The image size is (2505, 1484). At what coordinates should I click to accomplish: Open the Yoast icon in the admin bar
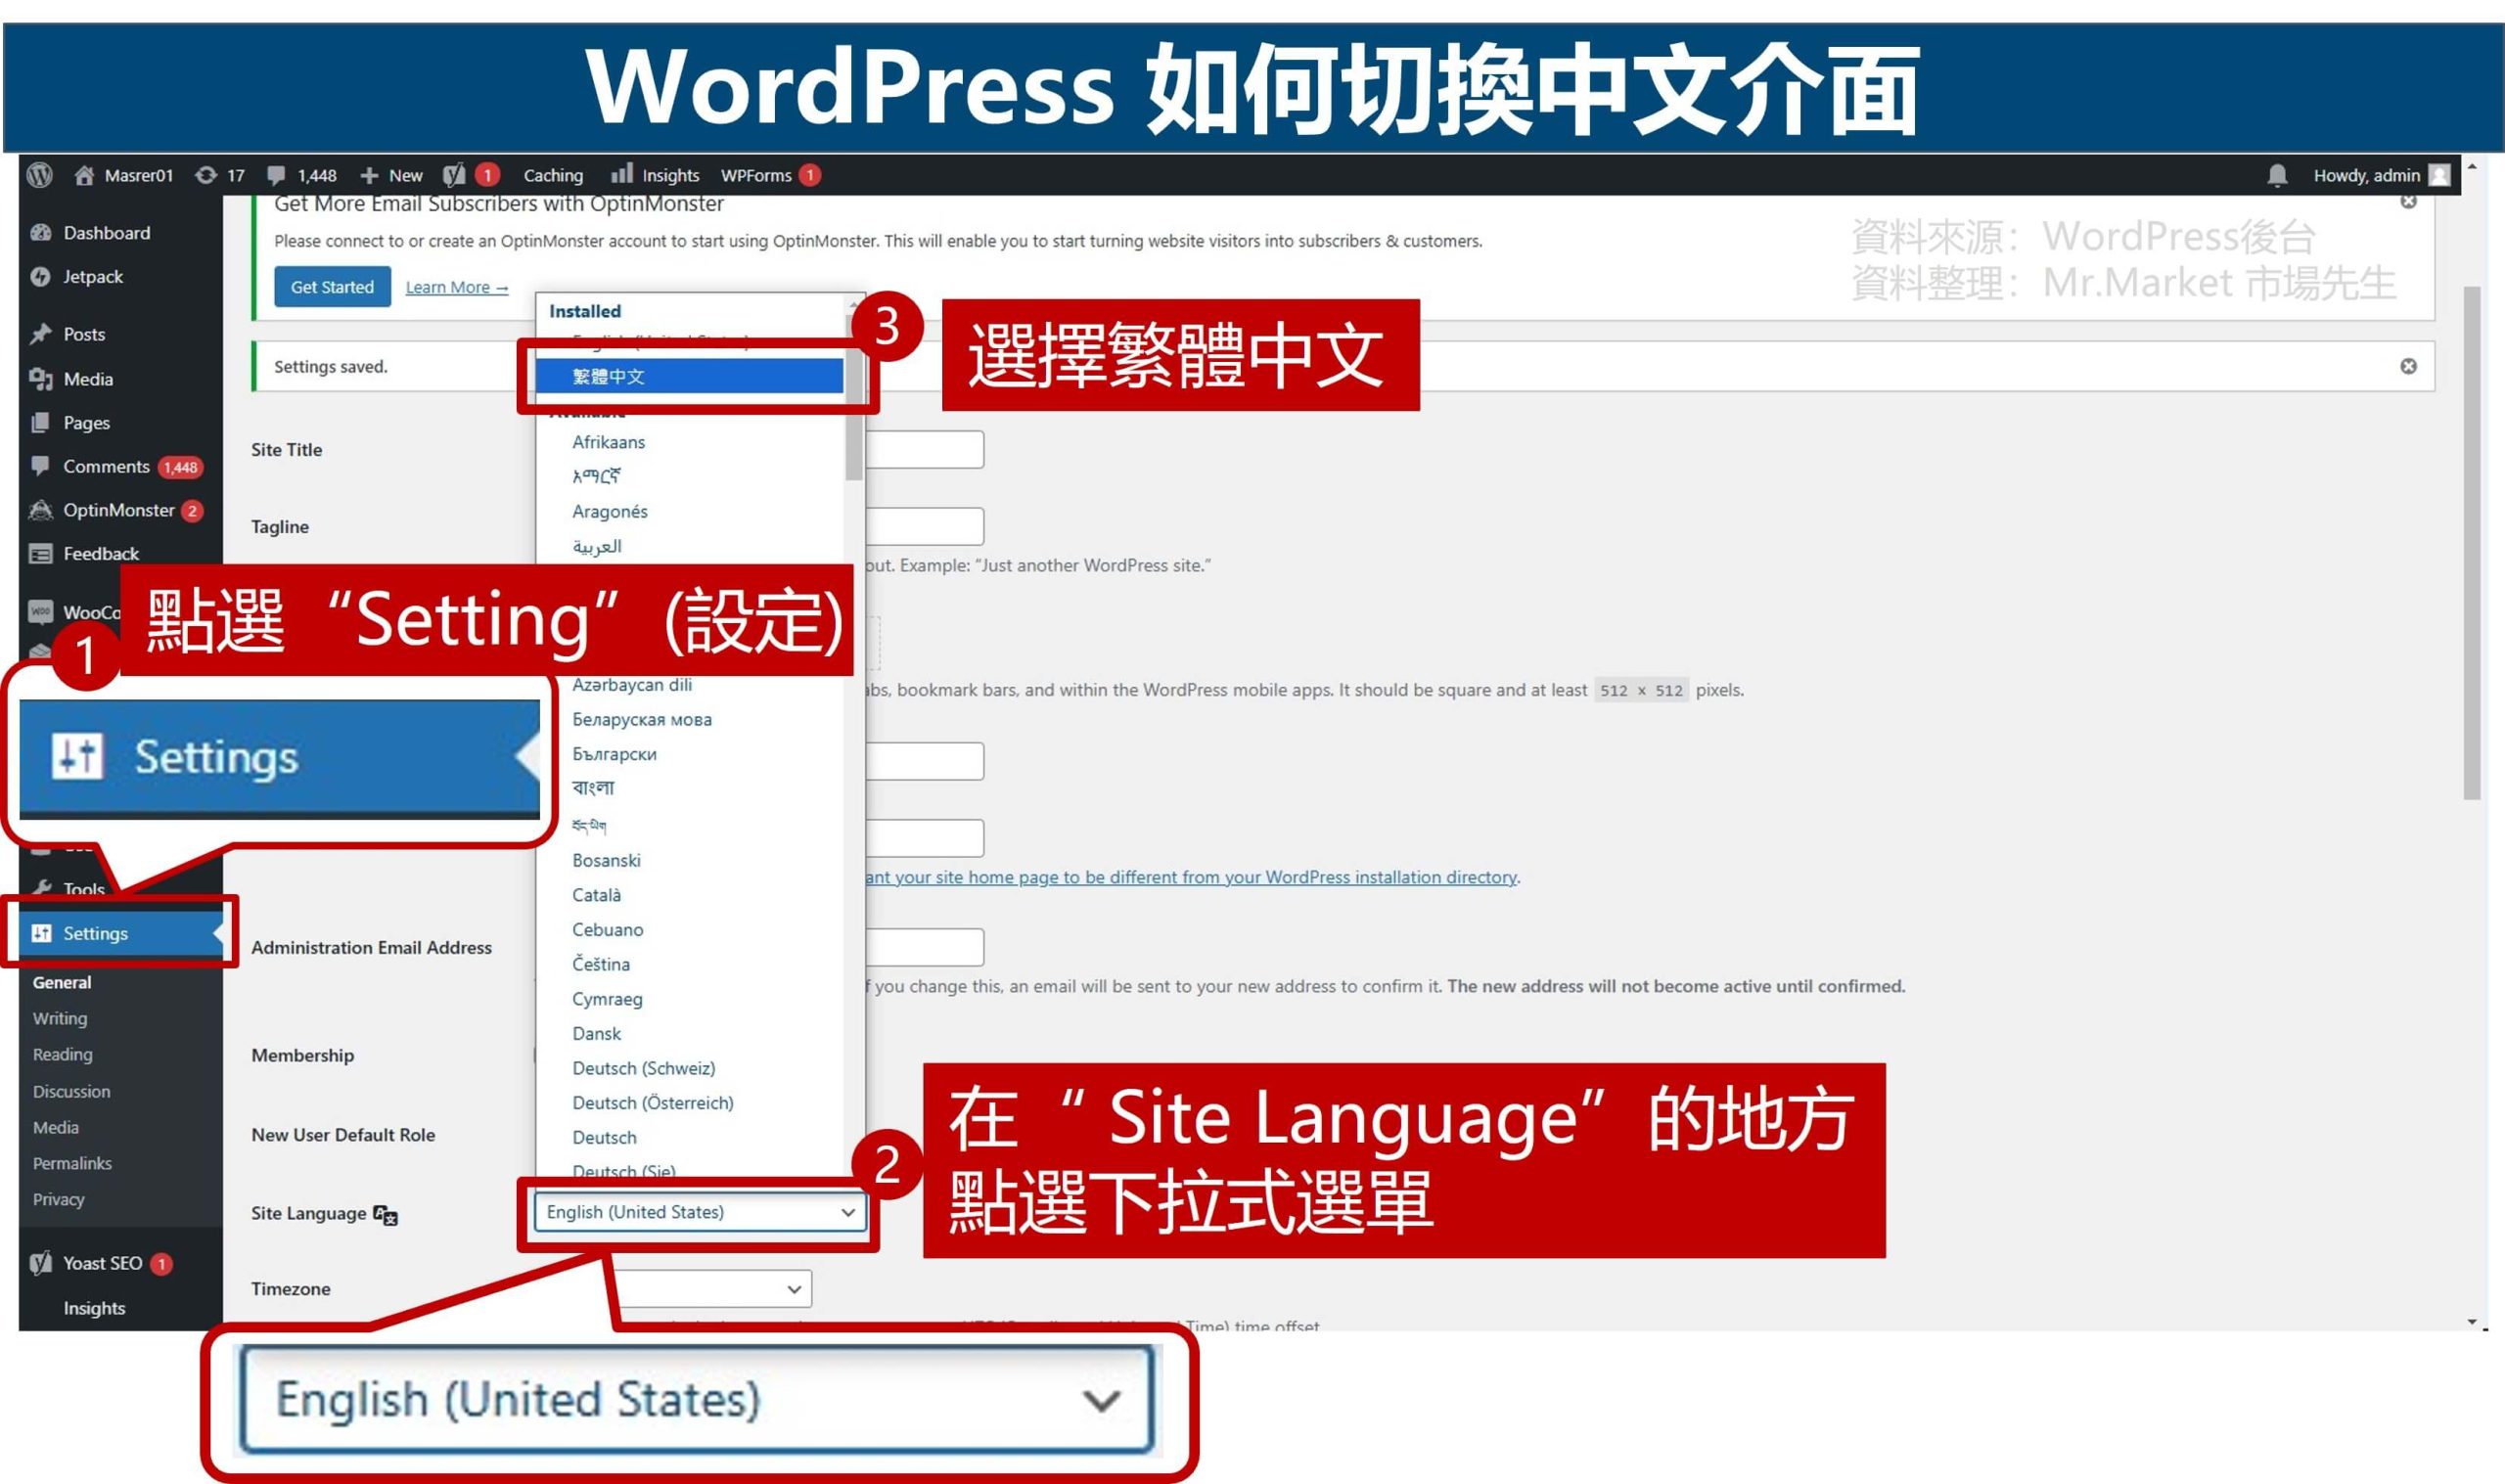(x=455, y=175)
